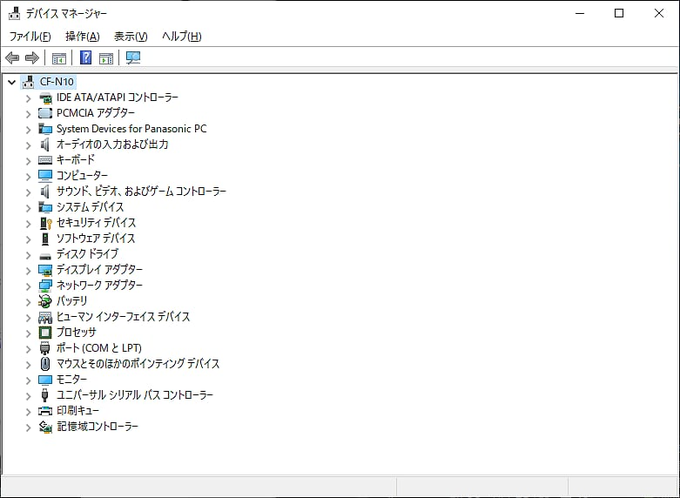Image resolution: width=680 pixels, height=498 pixels.
Task: Open the 操作(A) menu
Action: (x=82, y=36)
